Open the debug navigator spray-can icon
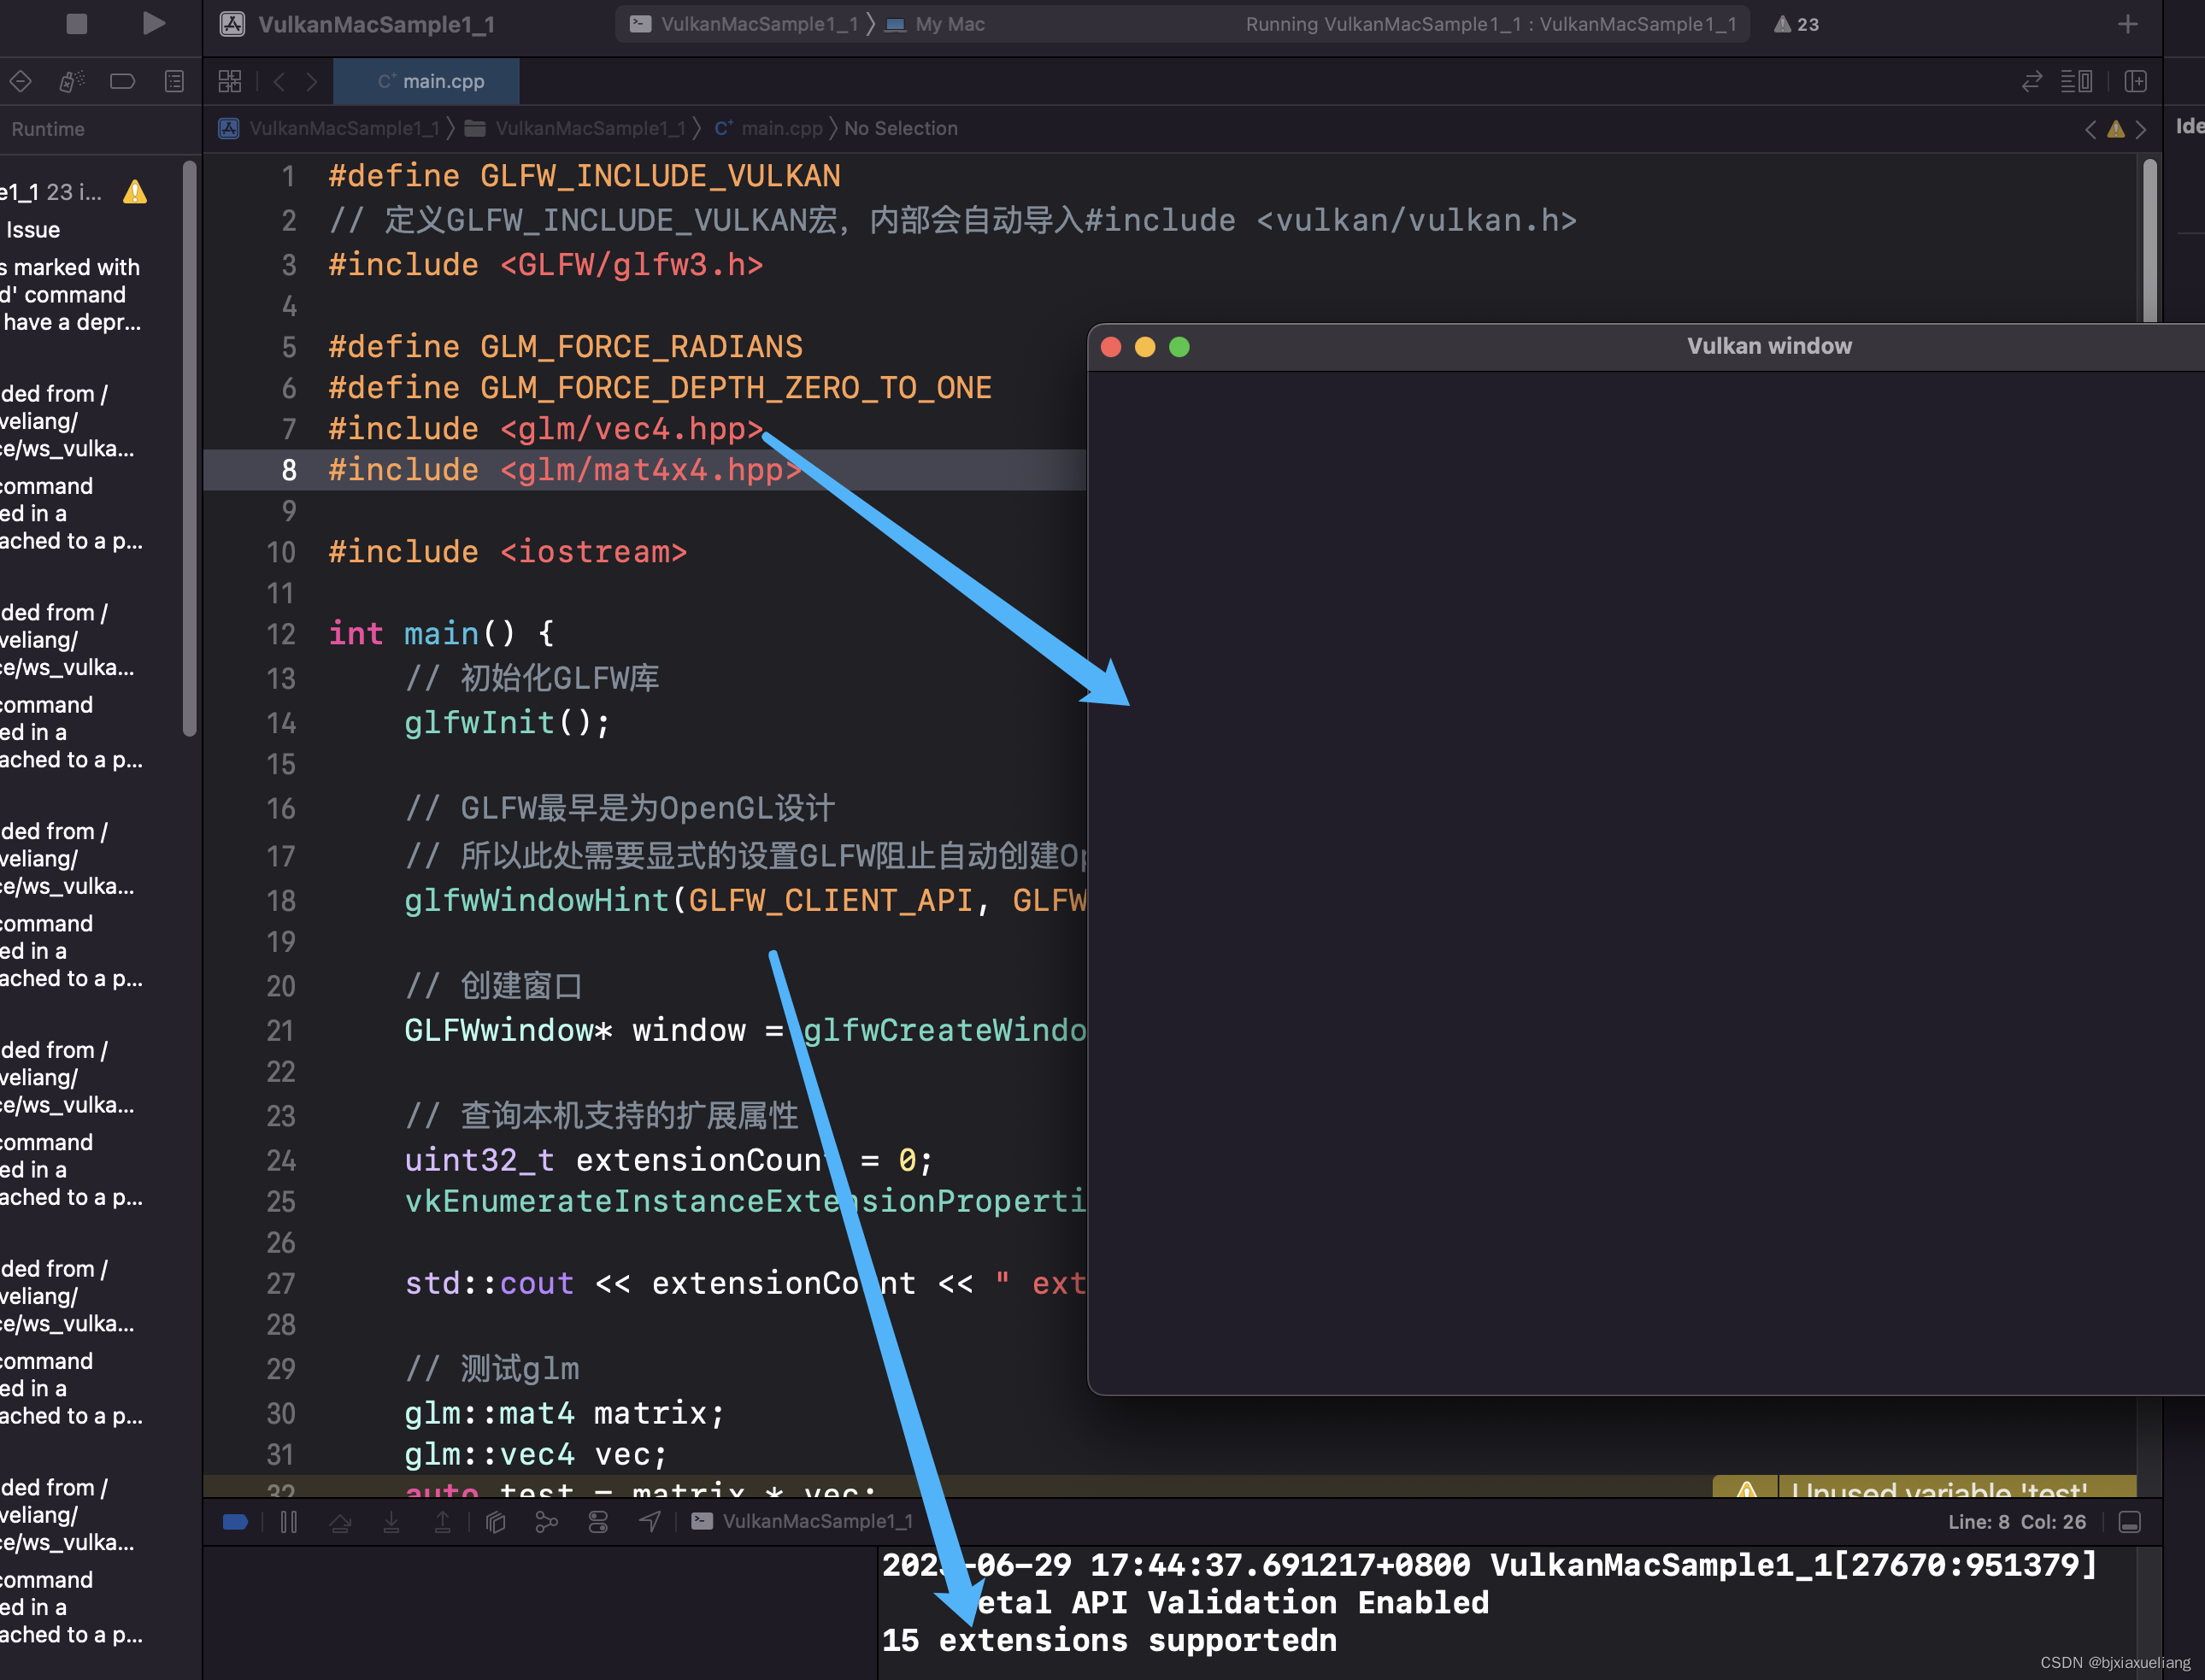The image size is (2205, 1680). pos(71,81)
